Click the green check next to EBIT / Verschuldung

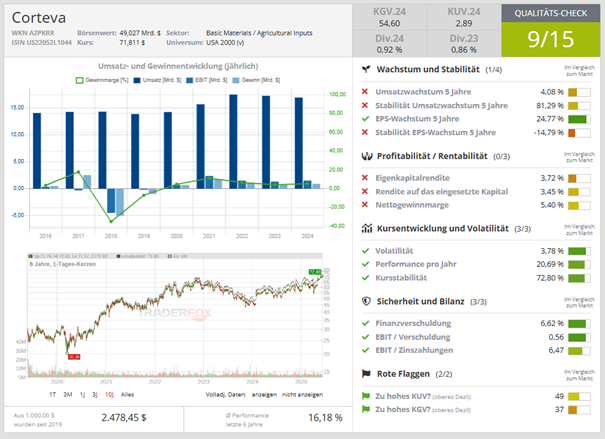pyautogui.click(x=365, y=337)
